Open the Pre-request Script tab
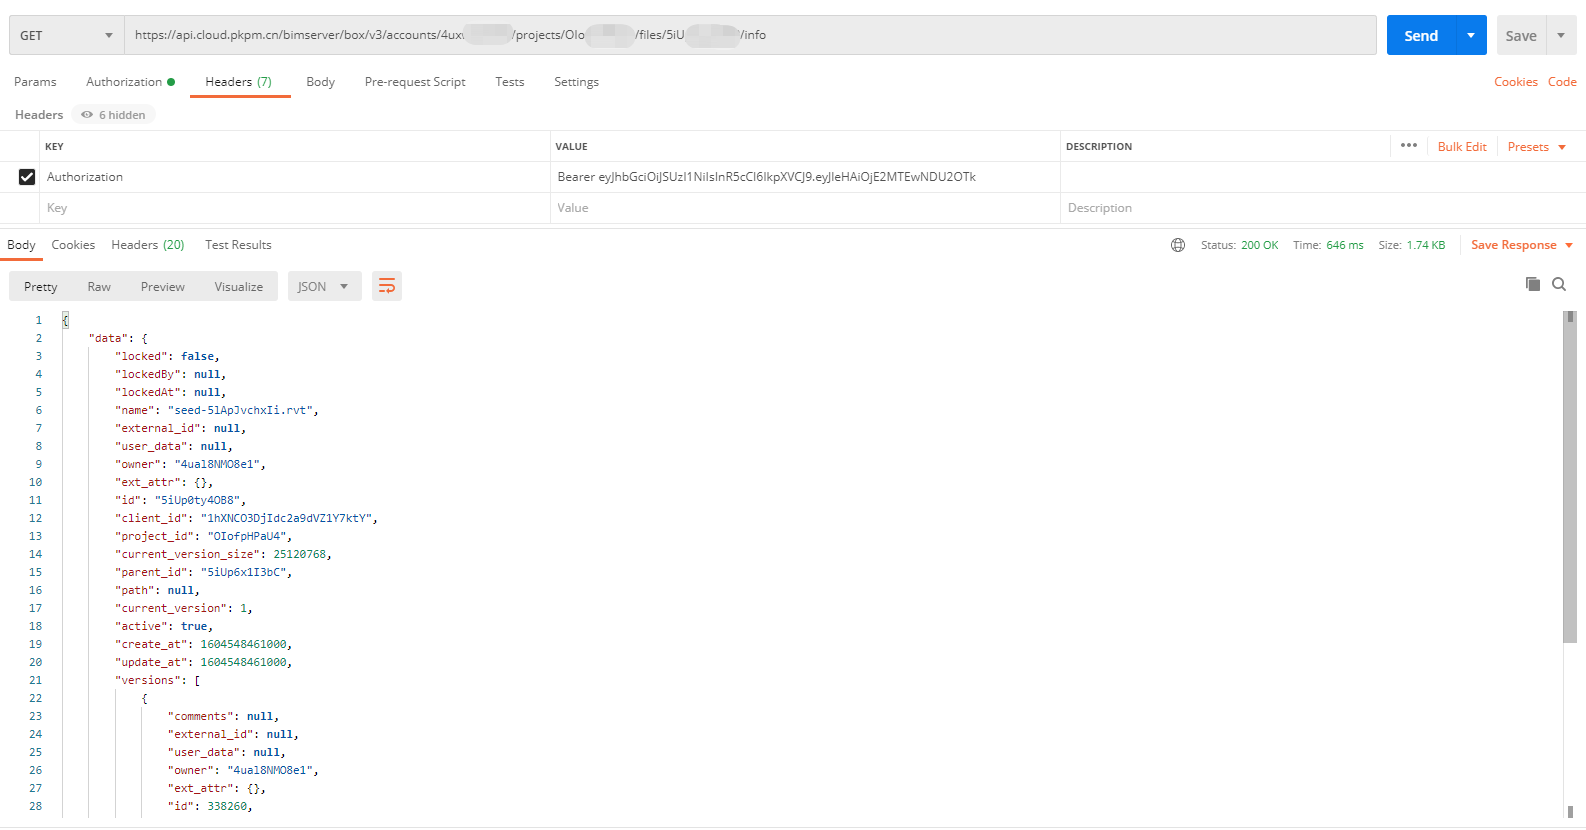The height and width of the screenshot is (830, 1586). tap(415, 82)
